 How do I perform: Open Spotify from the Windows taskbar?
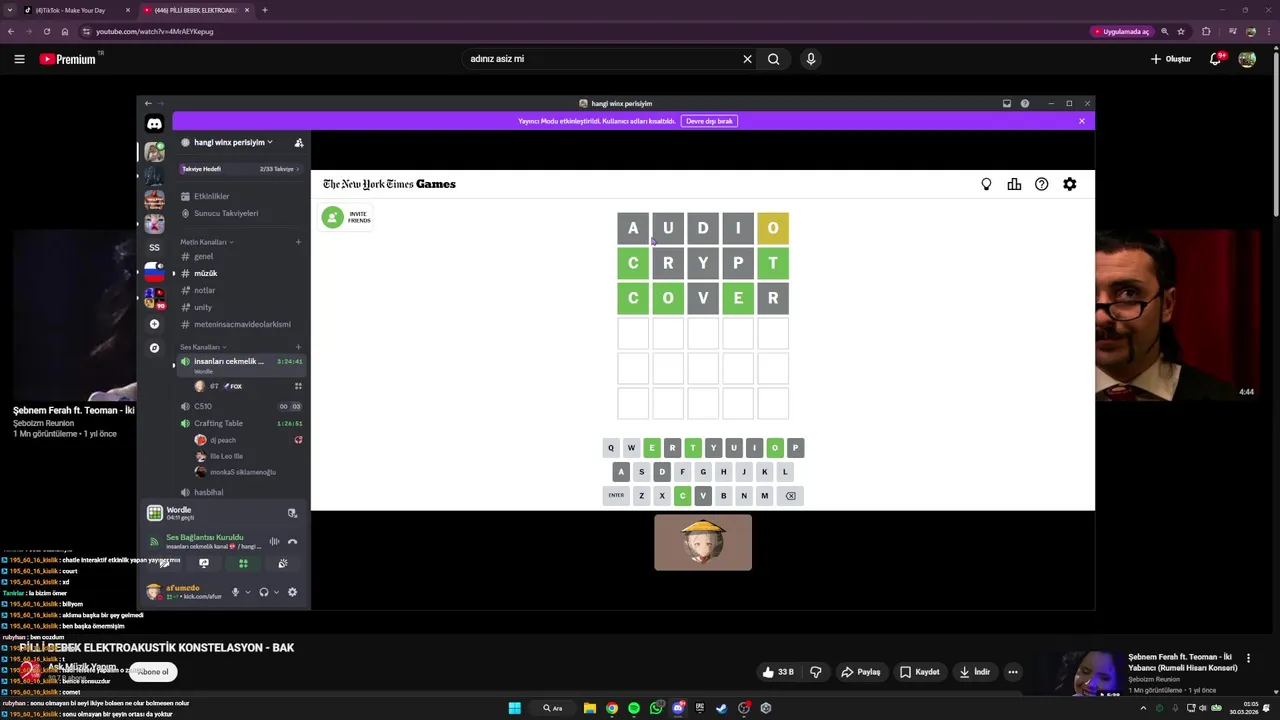[634, 708]
